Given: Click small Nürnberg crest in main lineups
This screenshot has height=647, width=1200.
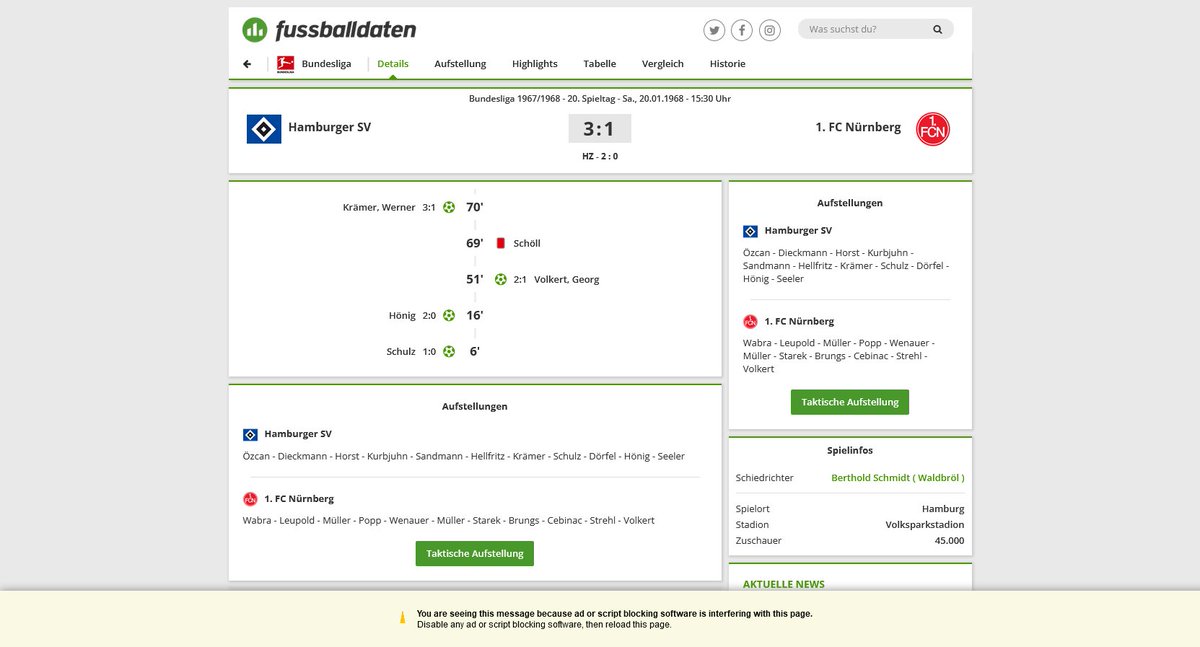Looking at the screenshot, I should [250, 499].
